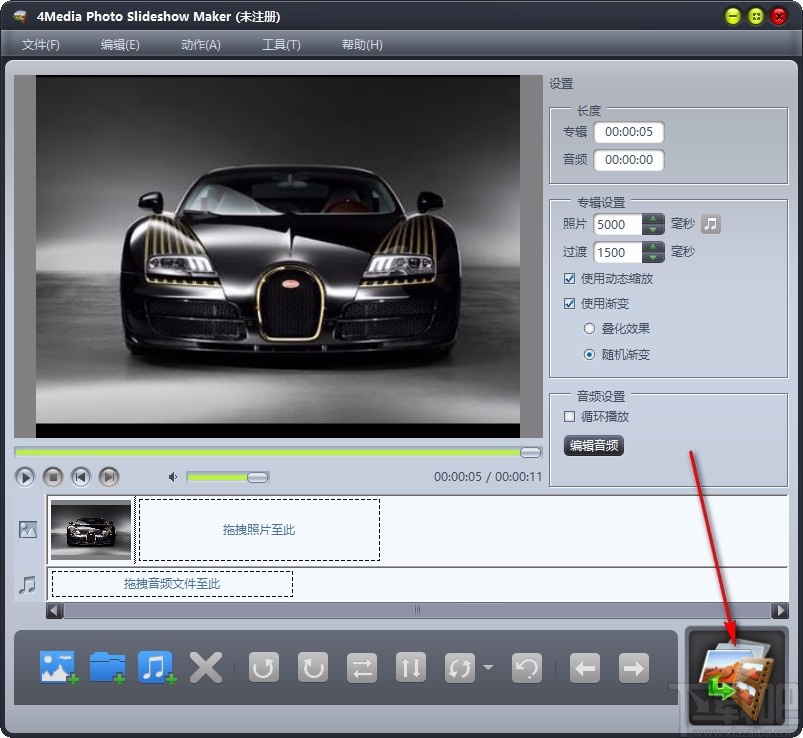Decrease 过渡 value with down stepper
This screenshot has width=803, height=738.
pos(651,257)
